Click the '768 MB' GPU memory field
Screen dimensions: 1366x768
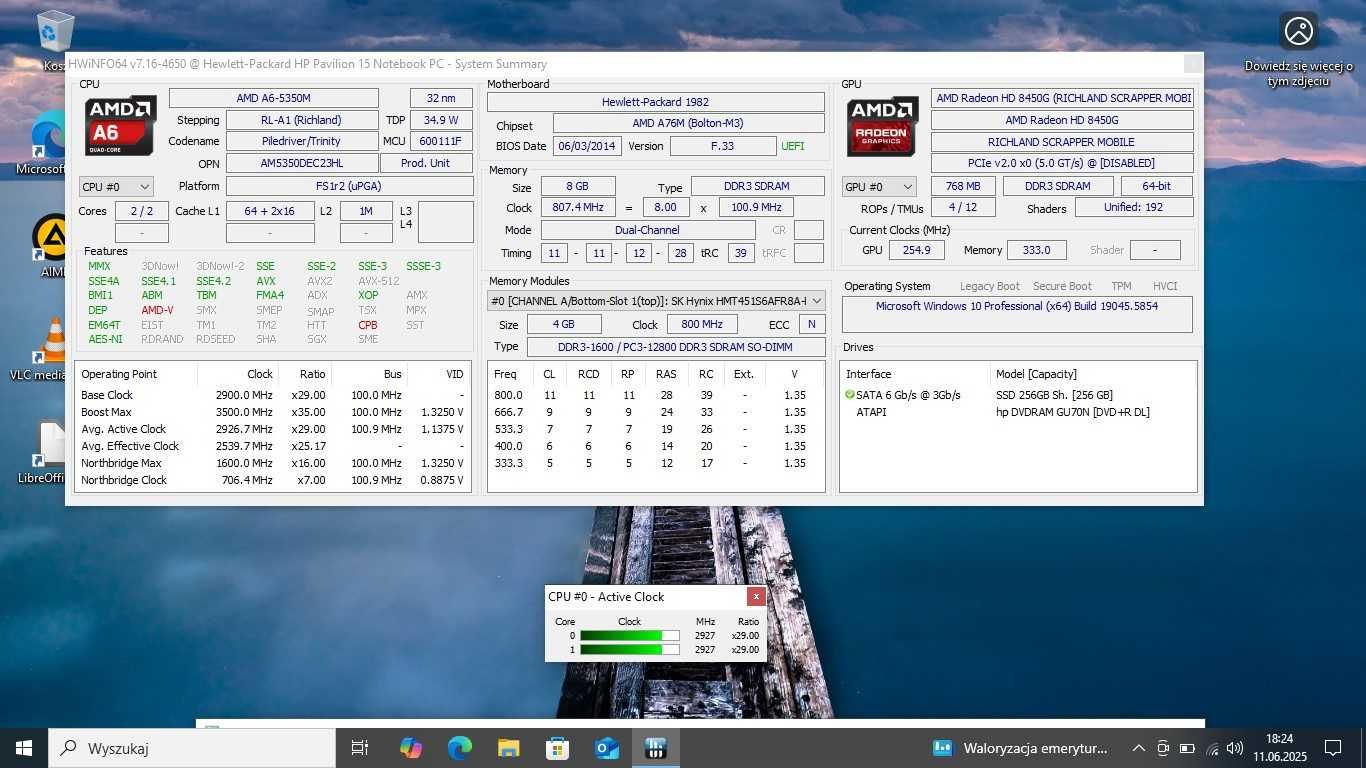962,186
